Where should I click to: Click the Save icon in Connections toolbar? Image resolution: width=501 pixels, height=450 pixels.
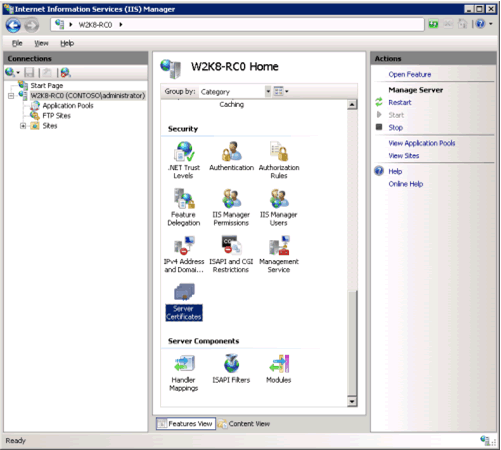[x=29, y=72]
